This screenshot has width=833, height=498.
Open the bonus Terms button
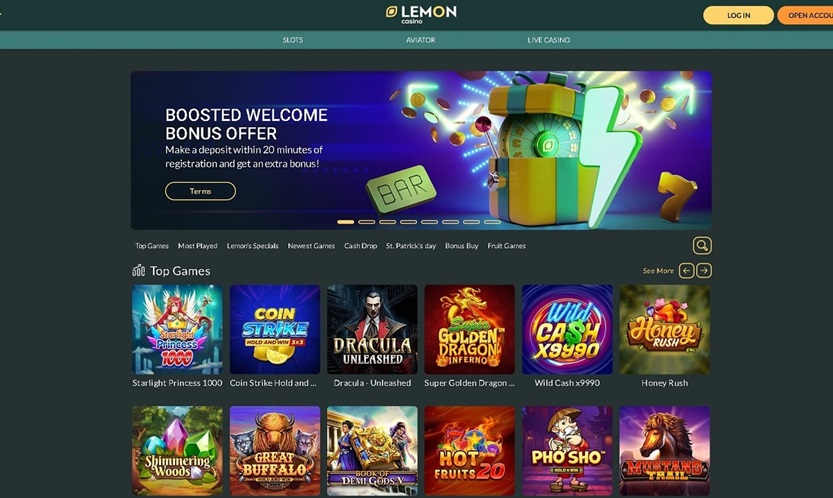(200, 191)
